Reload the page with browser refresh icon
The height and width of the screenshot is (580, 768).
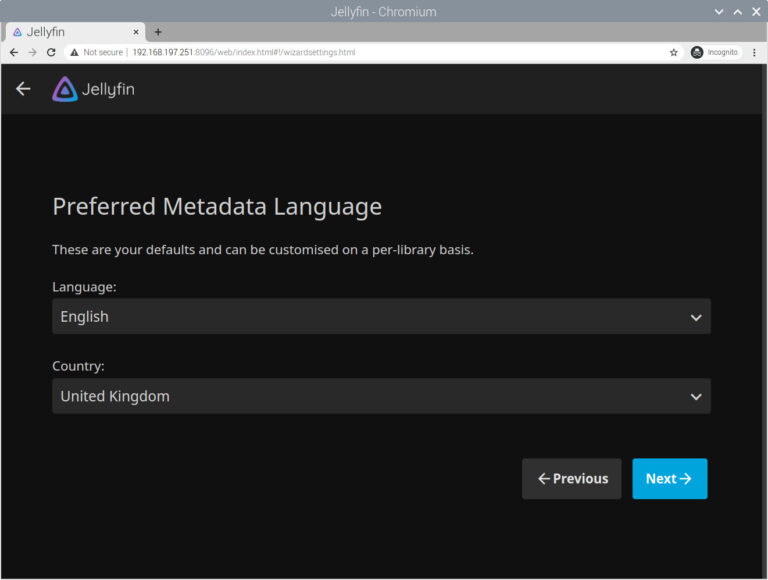[x=51, y=52]
